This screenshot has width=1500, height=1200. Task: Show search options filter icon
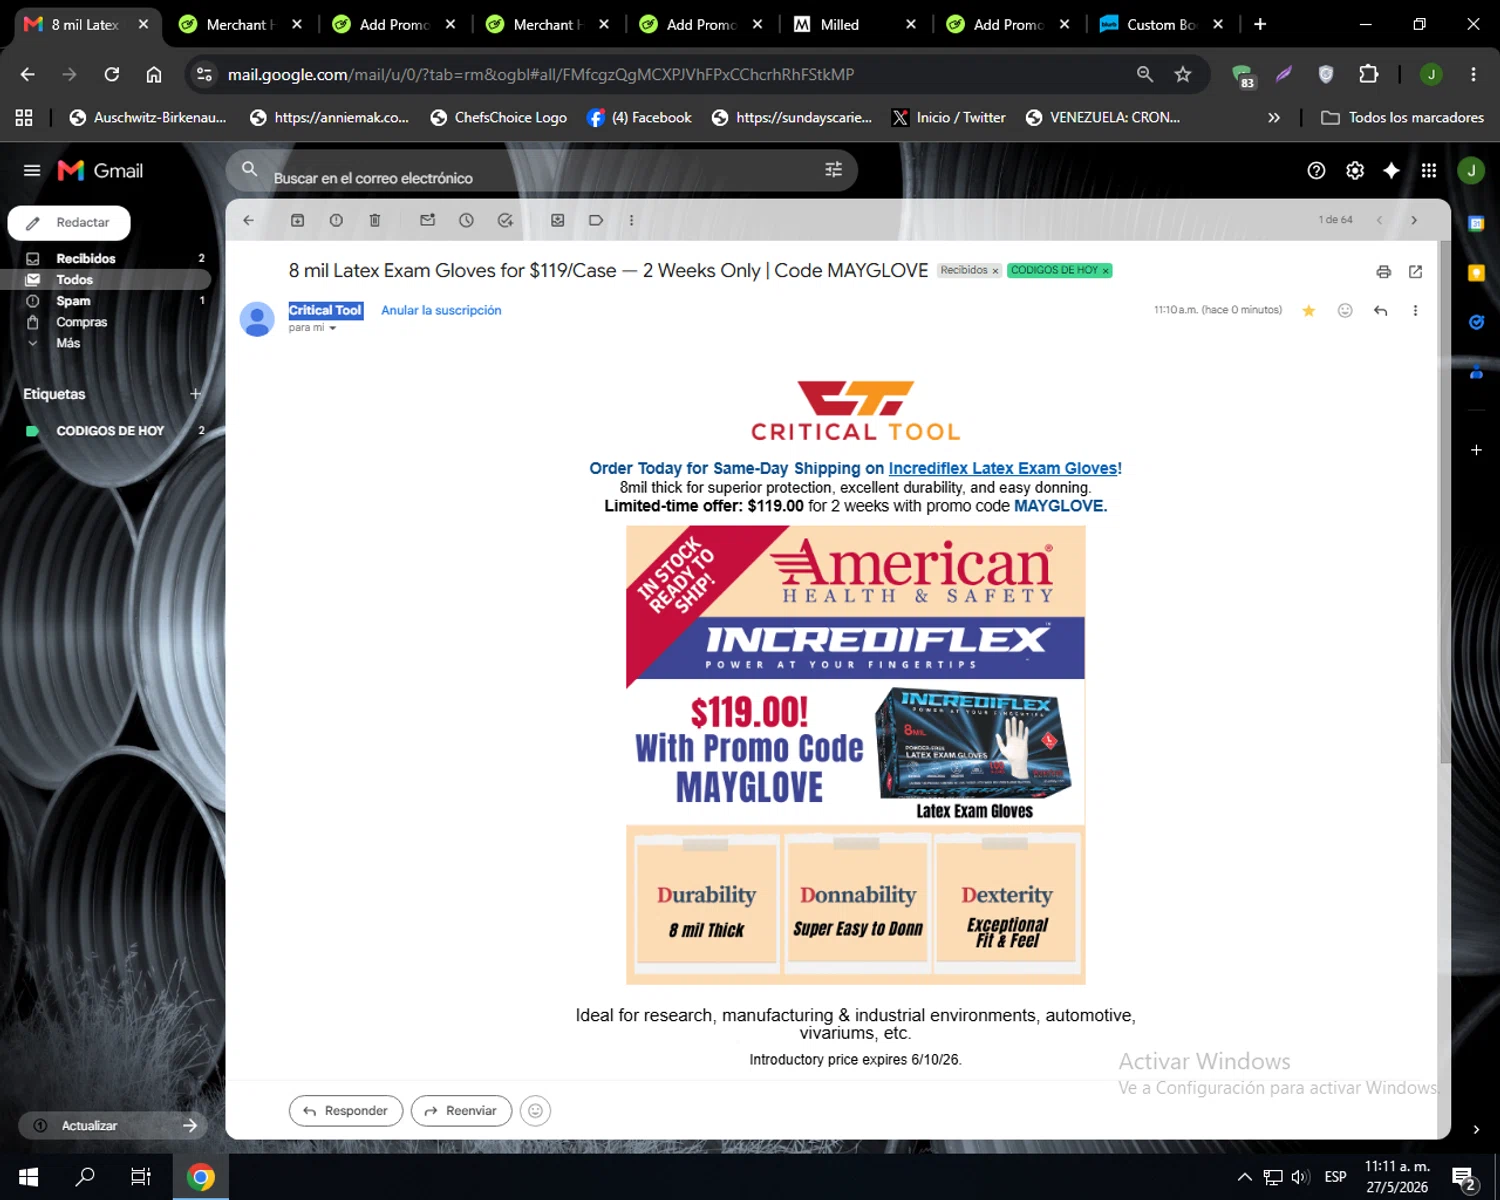833,170
